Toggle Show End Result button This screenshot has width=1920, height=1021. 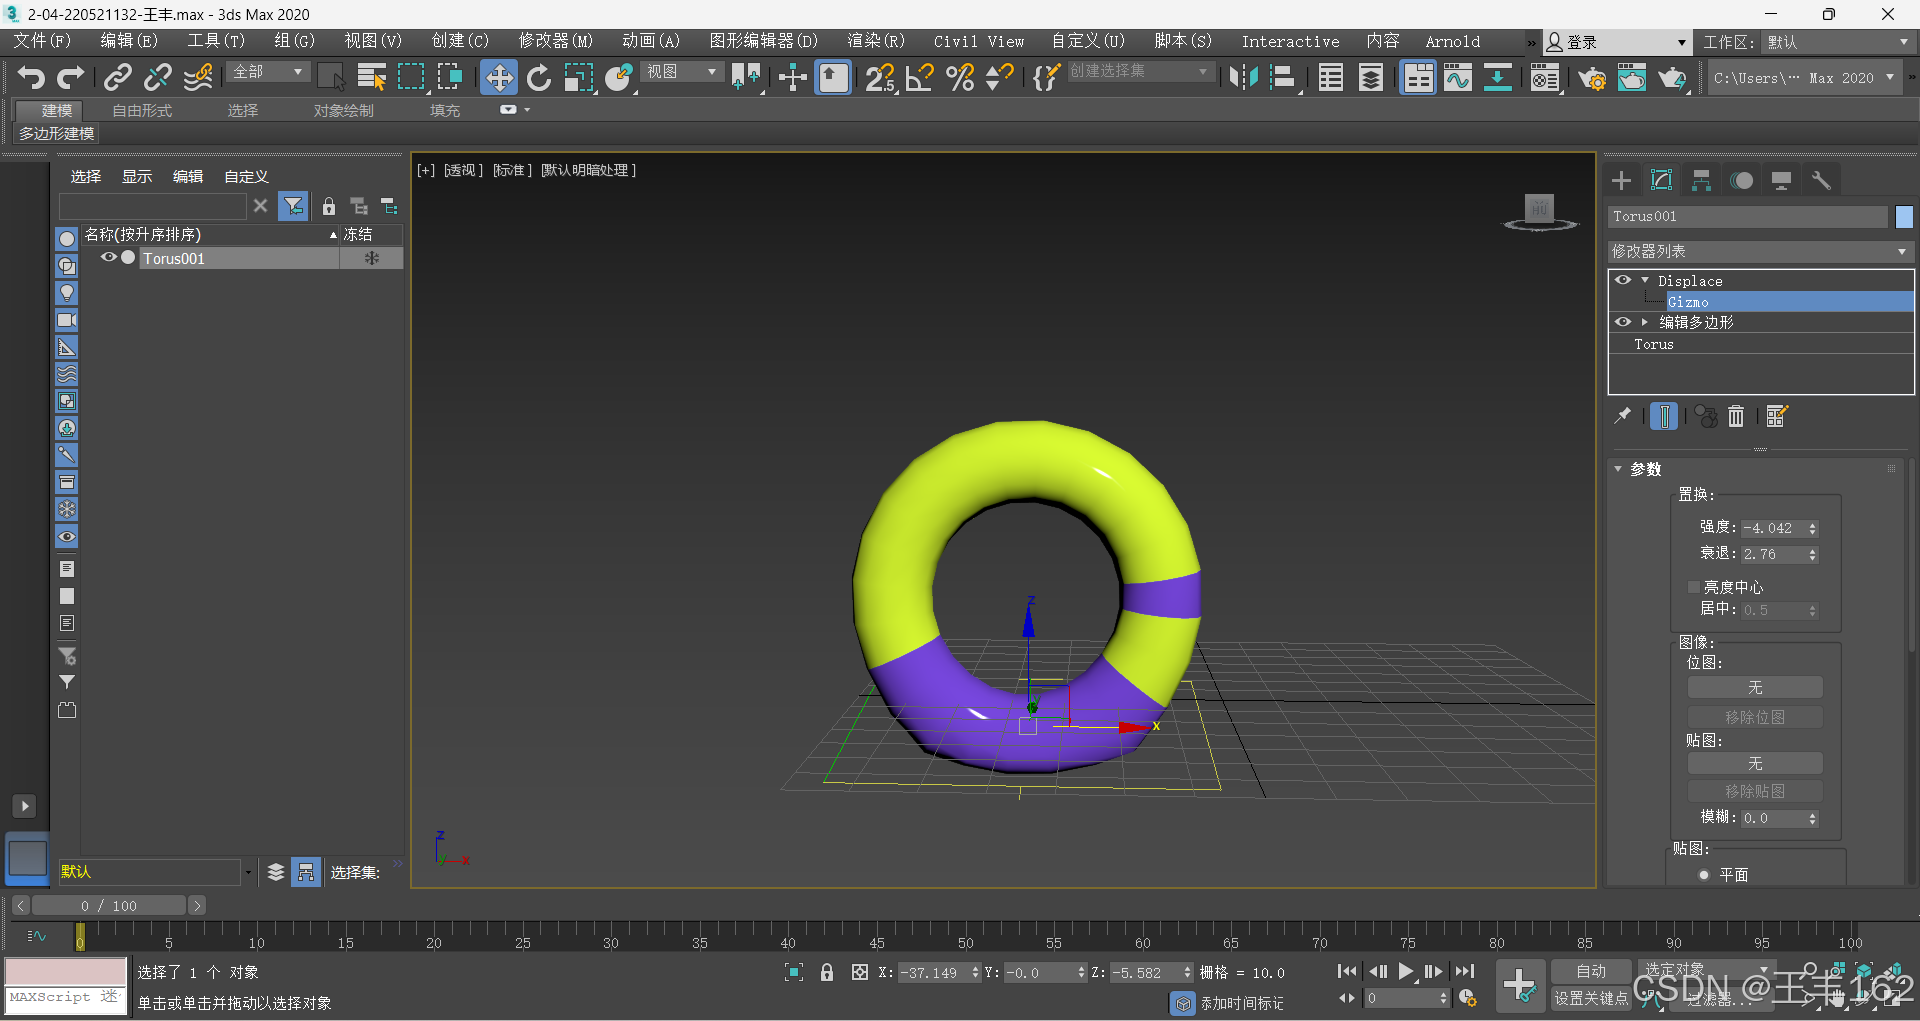(x=1664, y=416)
